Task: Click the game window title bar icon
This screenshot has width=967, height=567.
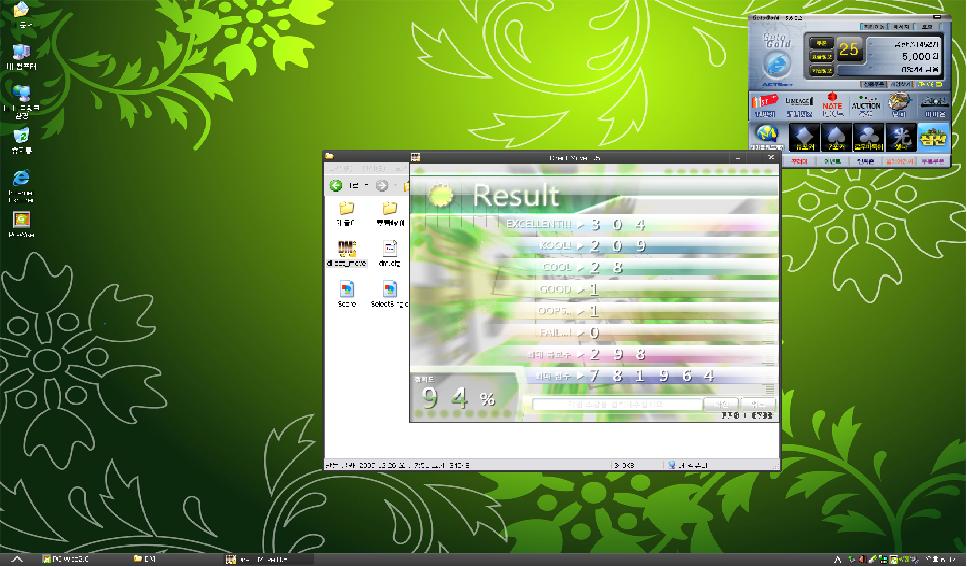Action: tap(416, 158)
